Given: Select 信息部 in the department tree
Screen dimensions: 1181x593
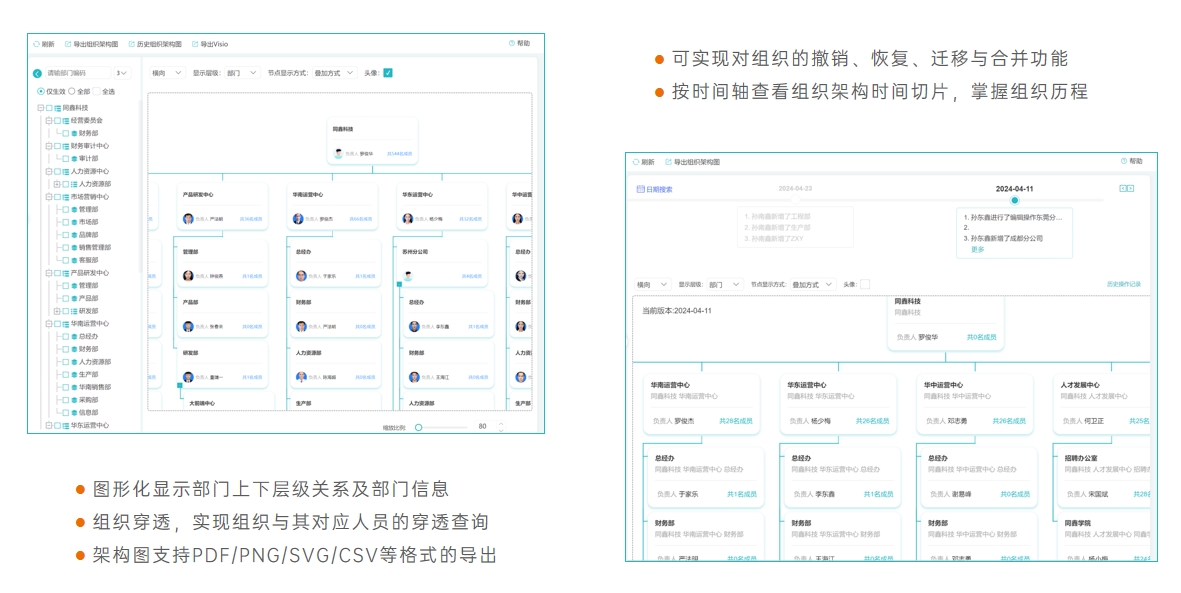Looking at the screenshot, I should pyautogui.click(x=88, y=412).
